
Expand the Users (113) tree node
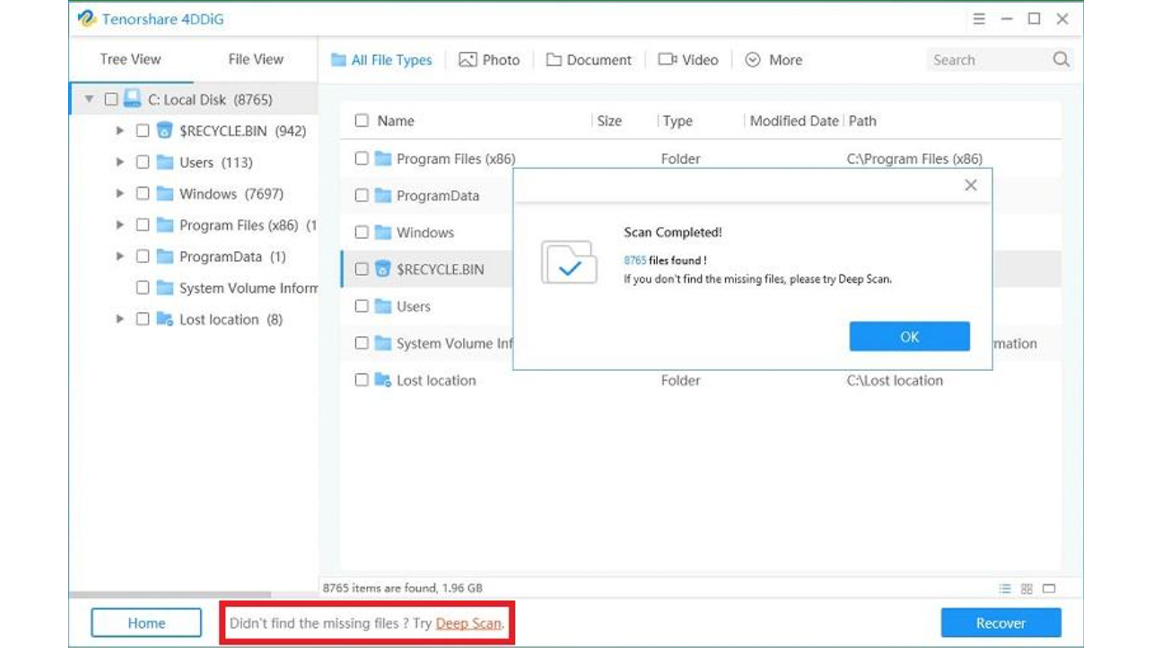pyautogui.click(x=120, y=162)
